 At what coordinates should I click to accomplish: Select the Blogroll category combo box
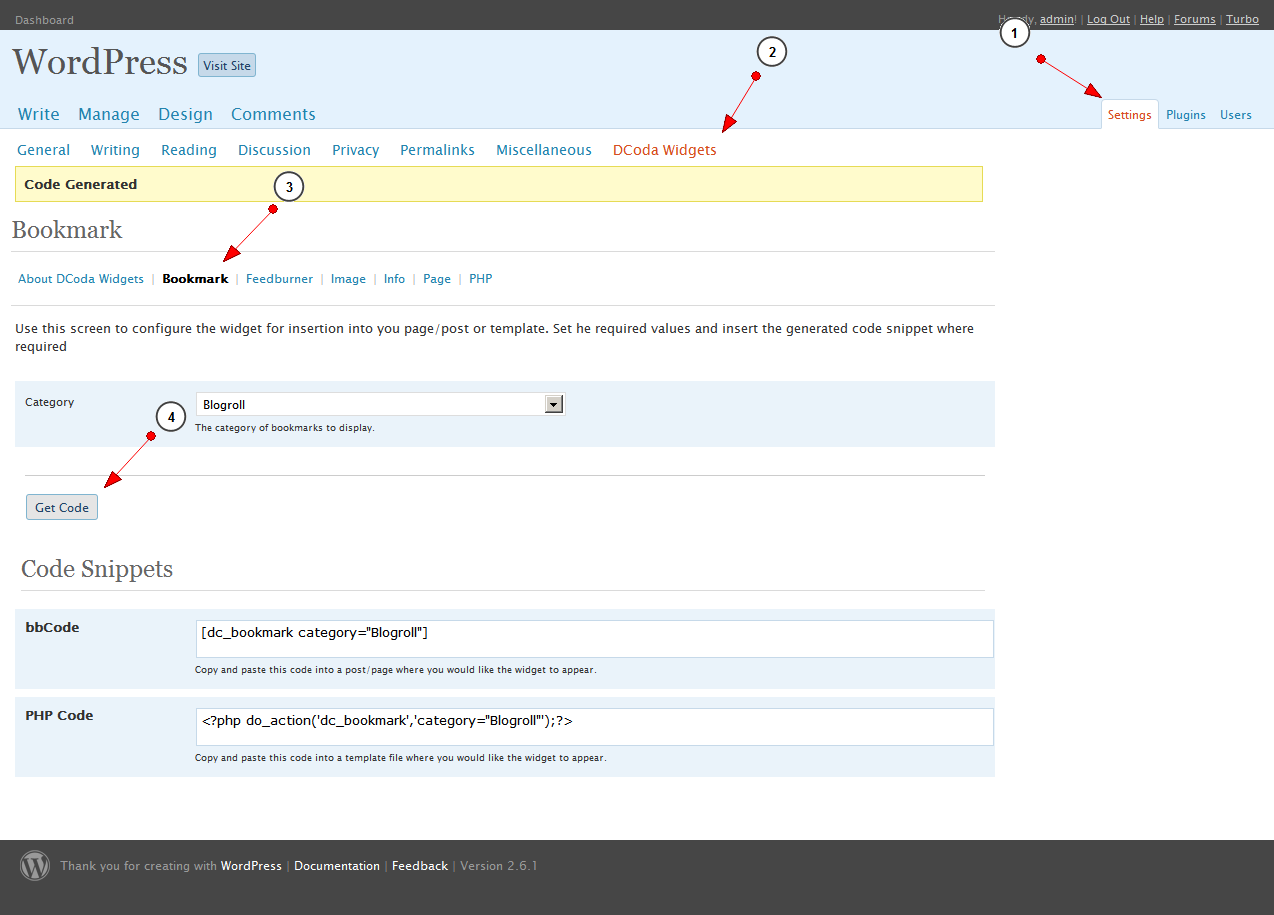(380, 404)
